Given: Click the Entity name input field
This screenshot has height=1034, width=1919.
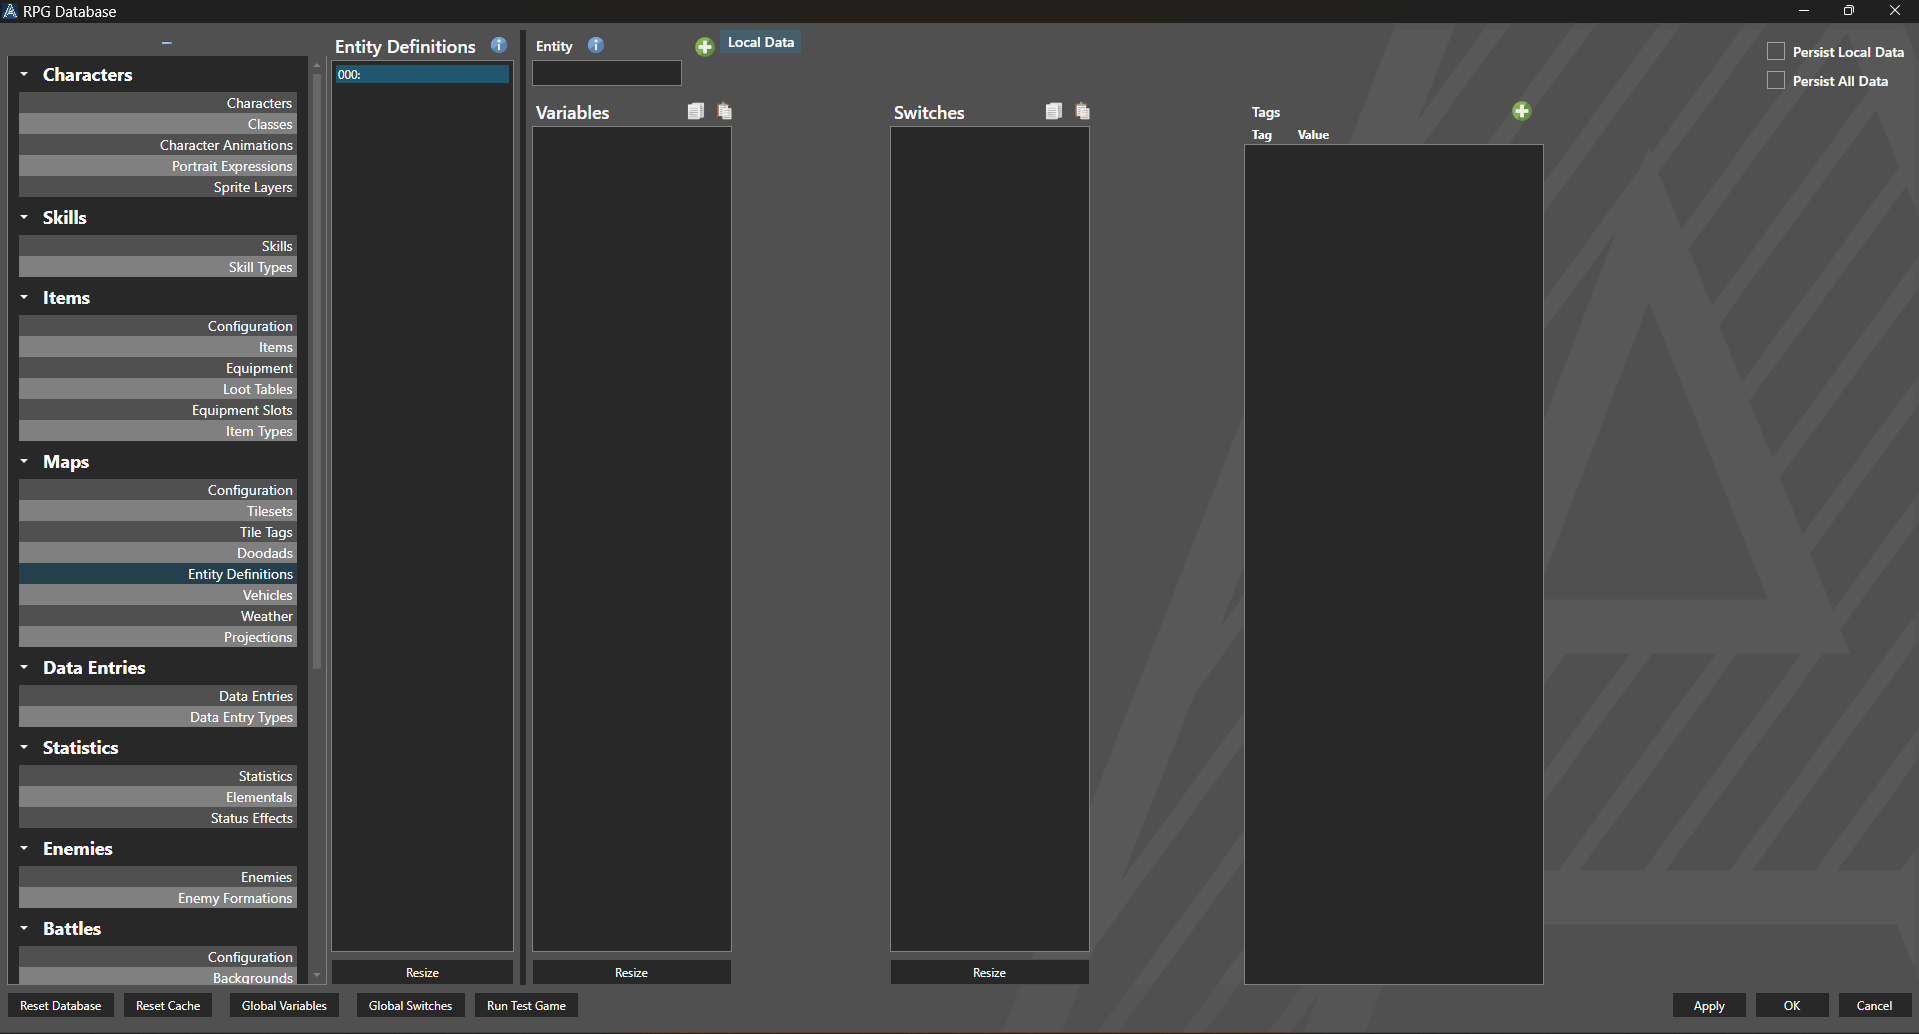Looking at the screenshot, I should coord(607,74).
